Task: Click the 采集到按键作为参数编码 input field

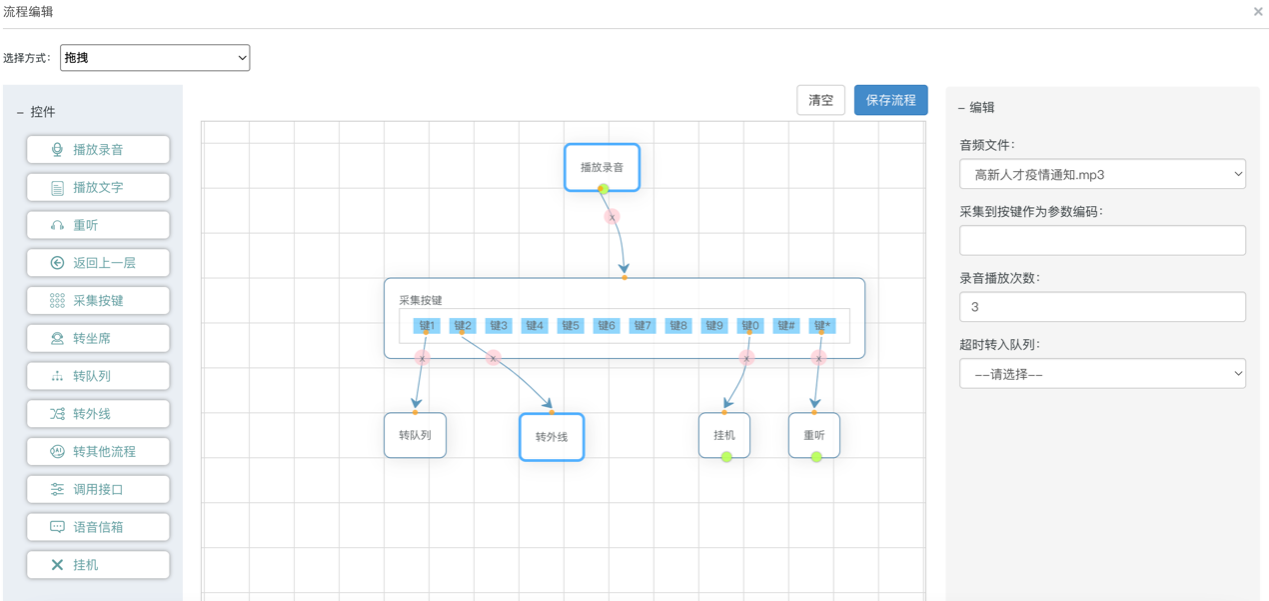Action: (1102, 240)
